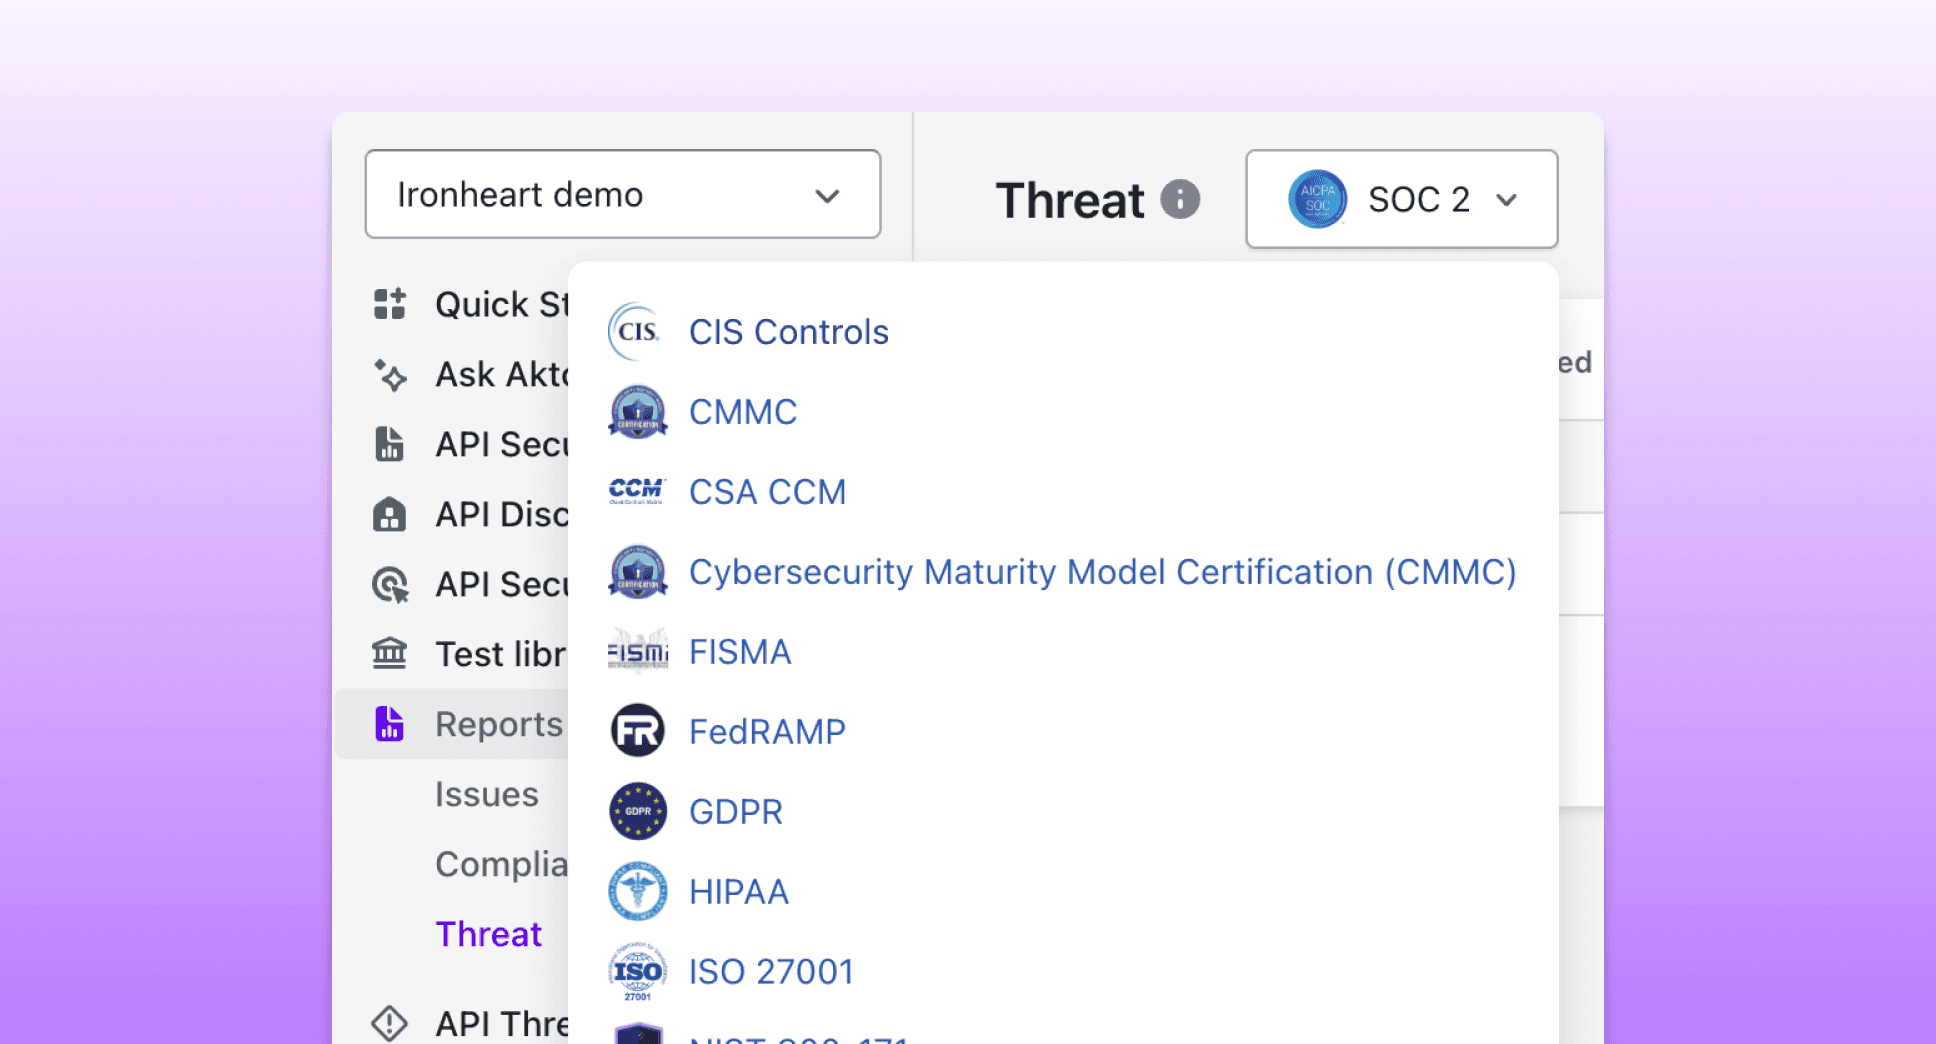Viewport: 1936px width, 1044px height.
Task: Go to Compliance under Reports
Action: tap(501, 864)
